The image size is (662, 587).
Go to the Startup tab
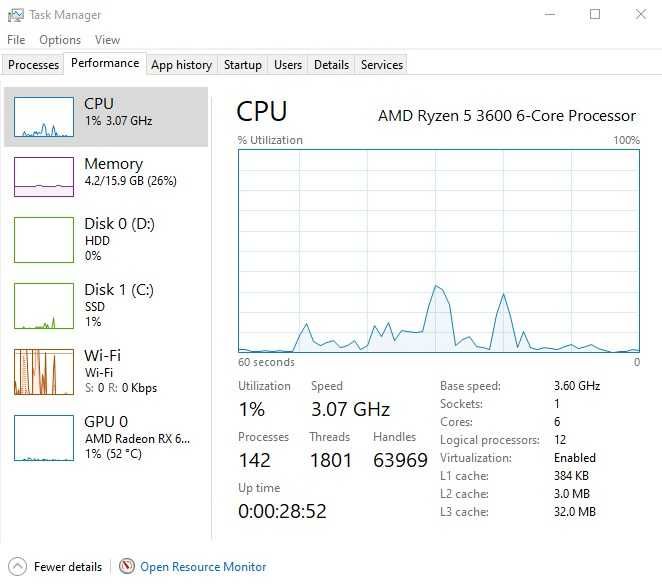[x=242, y=65]
